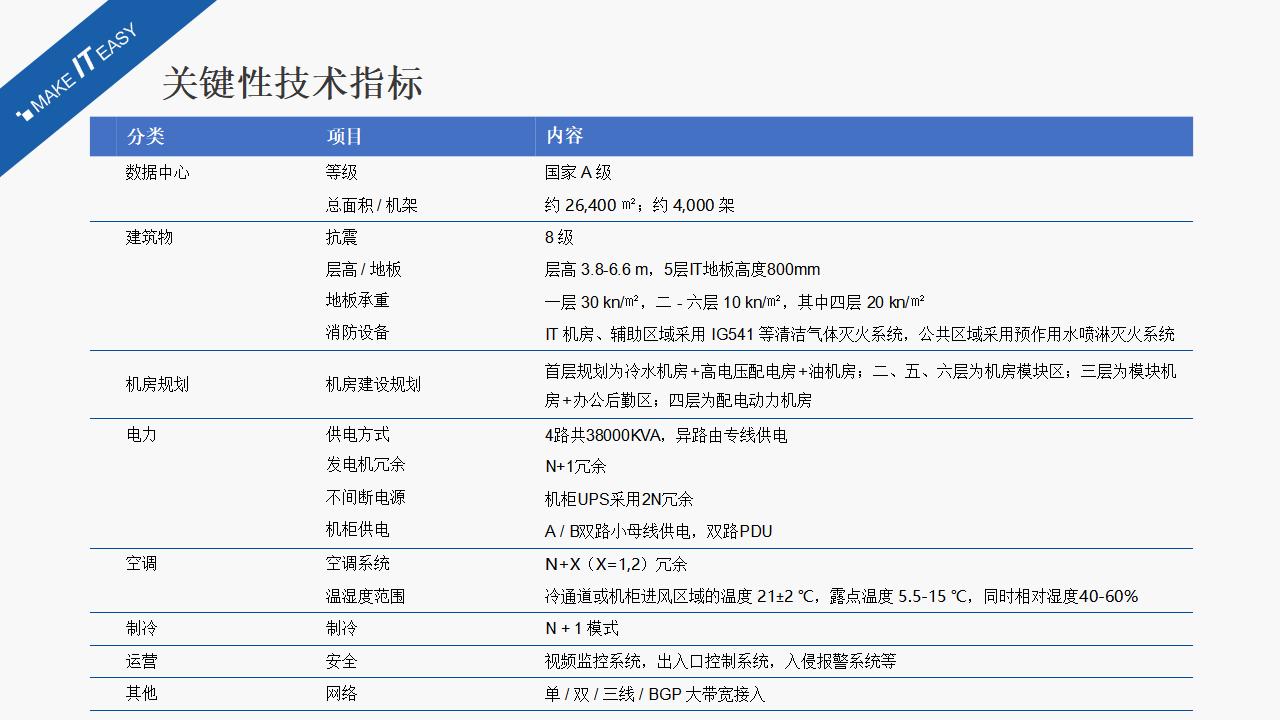
Task: Select the 机房建设规划 item cell
Action: [x=373, y=384]
